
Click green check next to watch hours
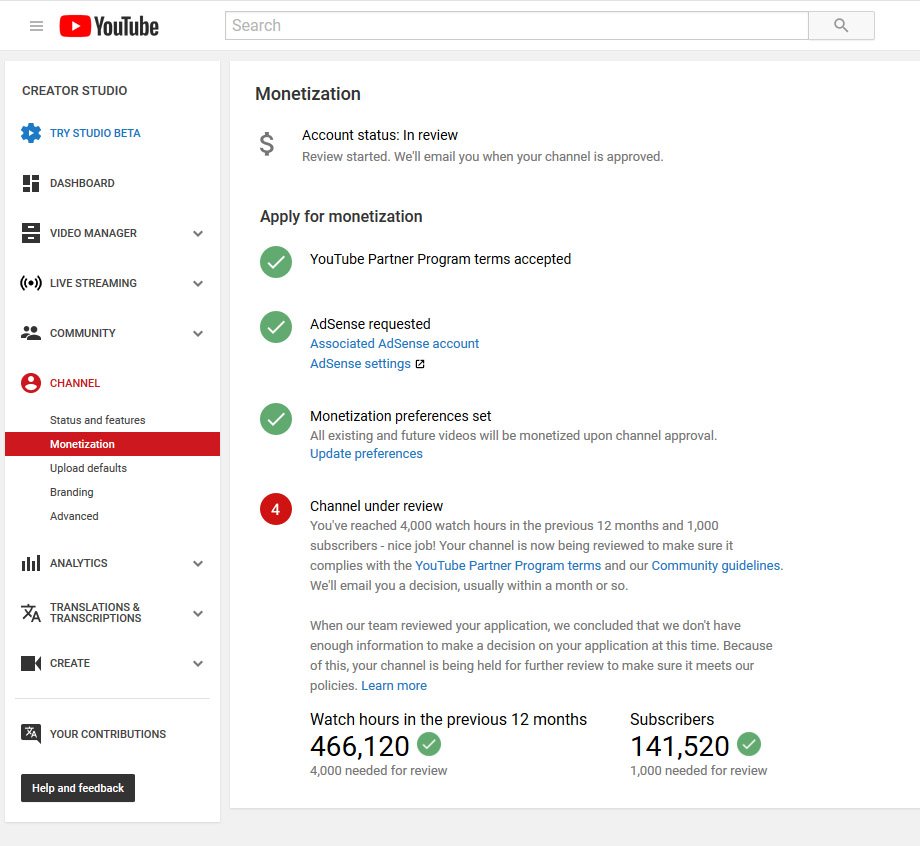429,744
